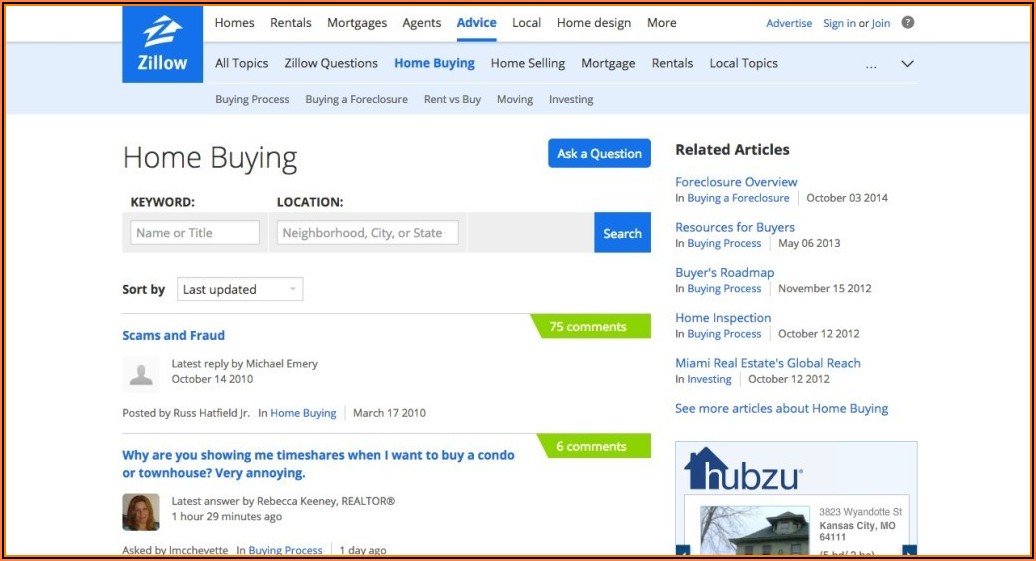Open the Sort by Last updated dropdown
The width and height of the screenshot is (1036, 561).
tap(240, 289)
